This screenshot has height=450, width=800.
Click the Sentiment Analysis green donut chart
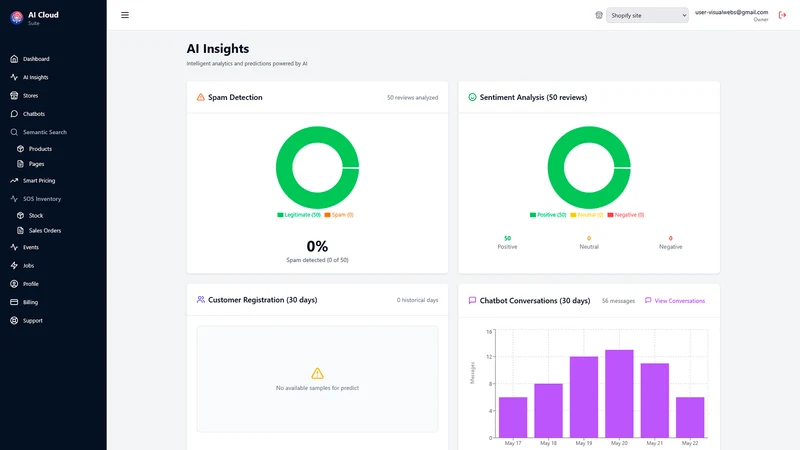(589, 167)
